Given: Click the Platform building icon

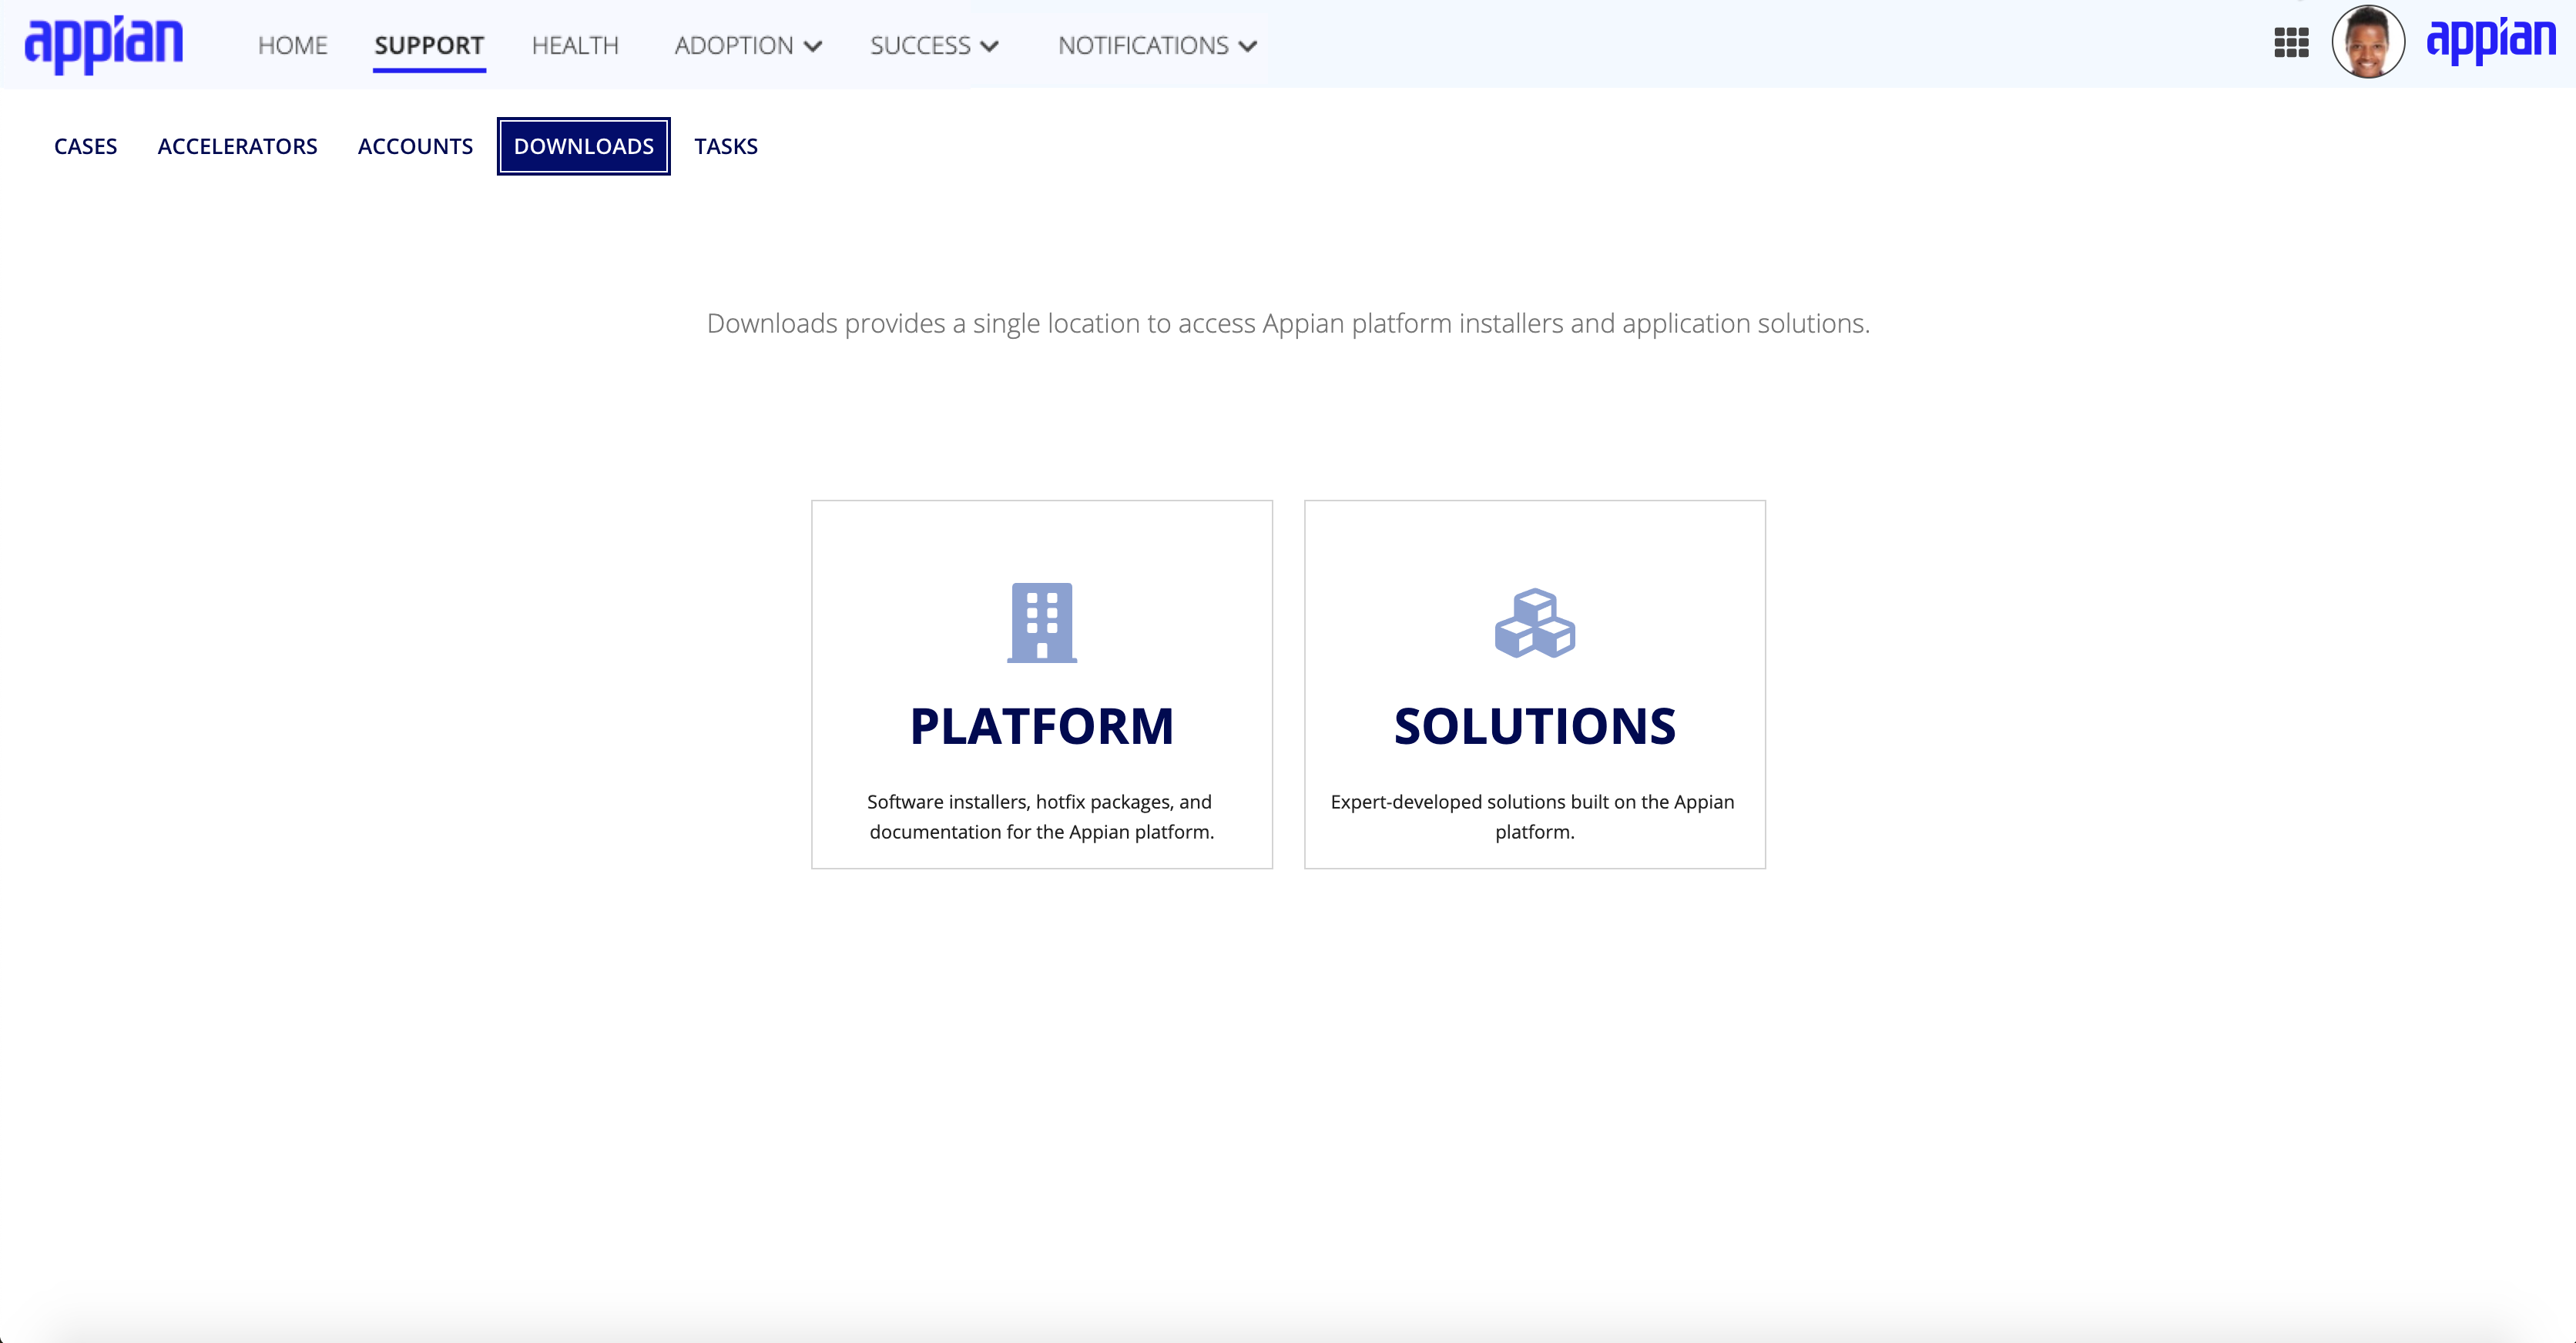Looking at the screenshot, I should pos(1042,622).
